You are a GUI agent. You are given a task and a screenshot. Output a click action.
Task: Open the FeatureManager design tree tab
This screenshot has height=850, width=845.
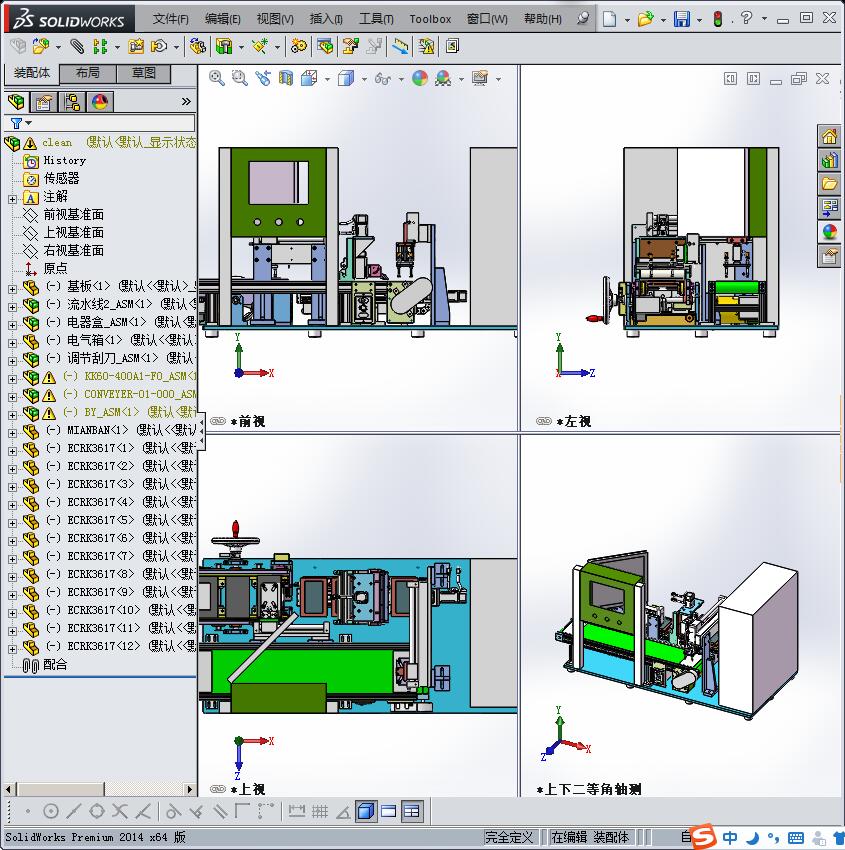point(16,102)
